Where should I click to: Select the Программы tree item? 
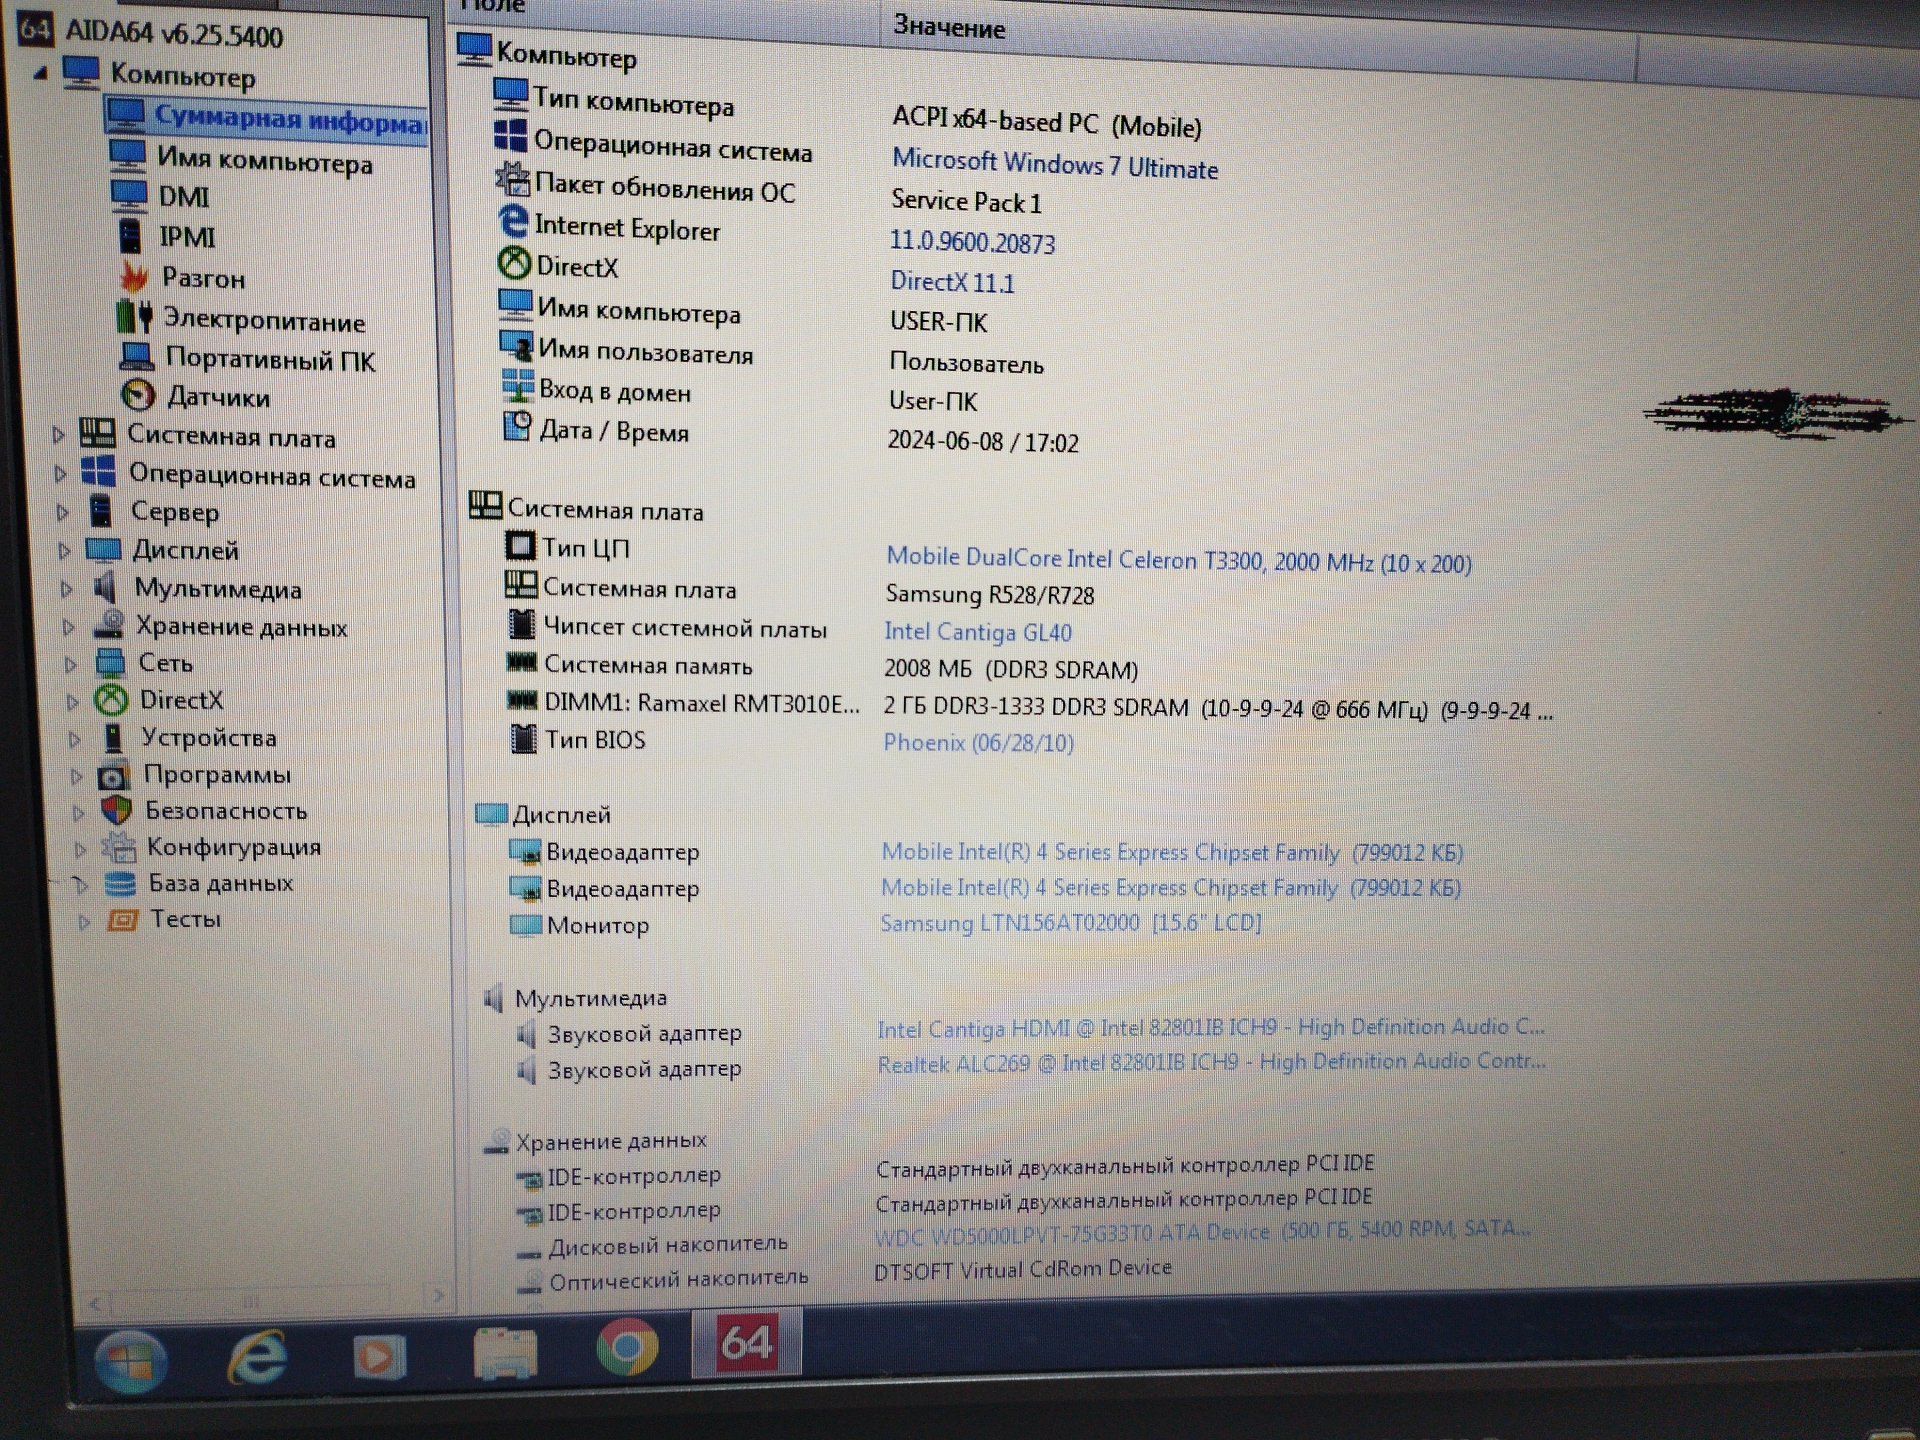(x=217, y=774)
